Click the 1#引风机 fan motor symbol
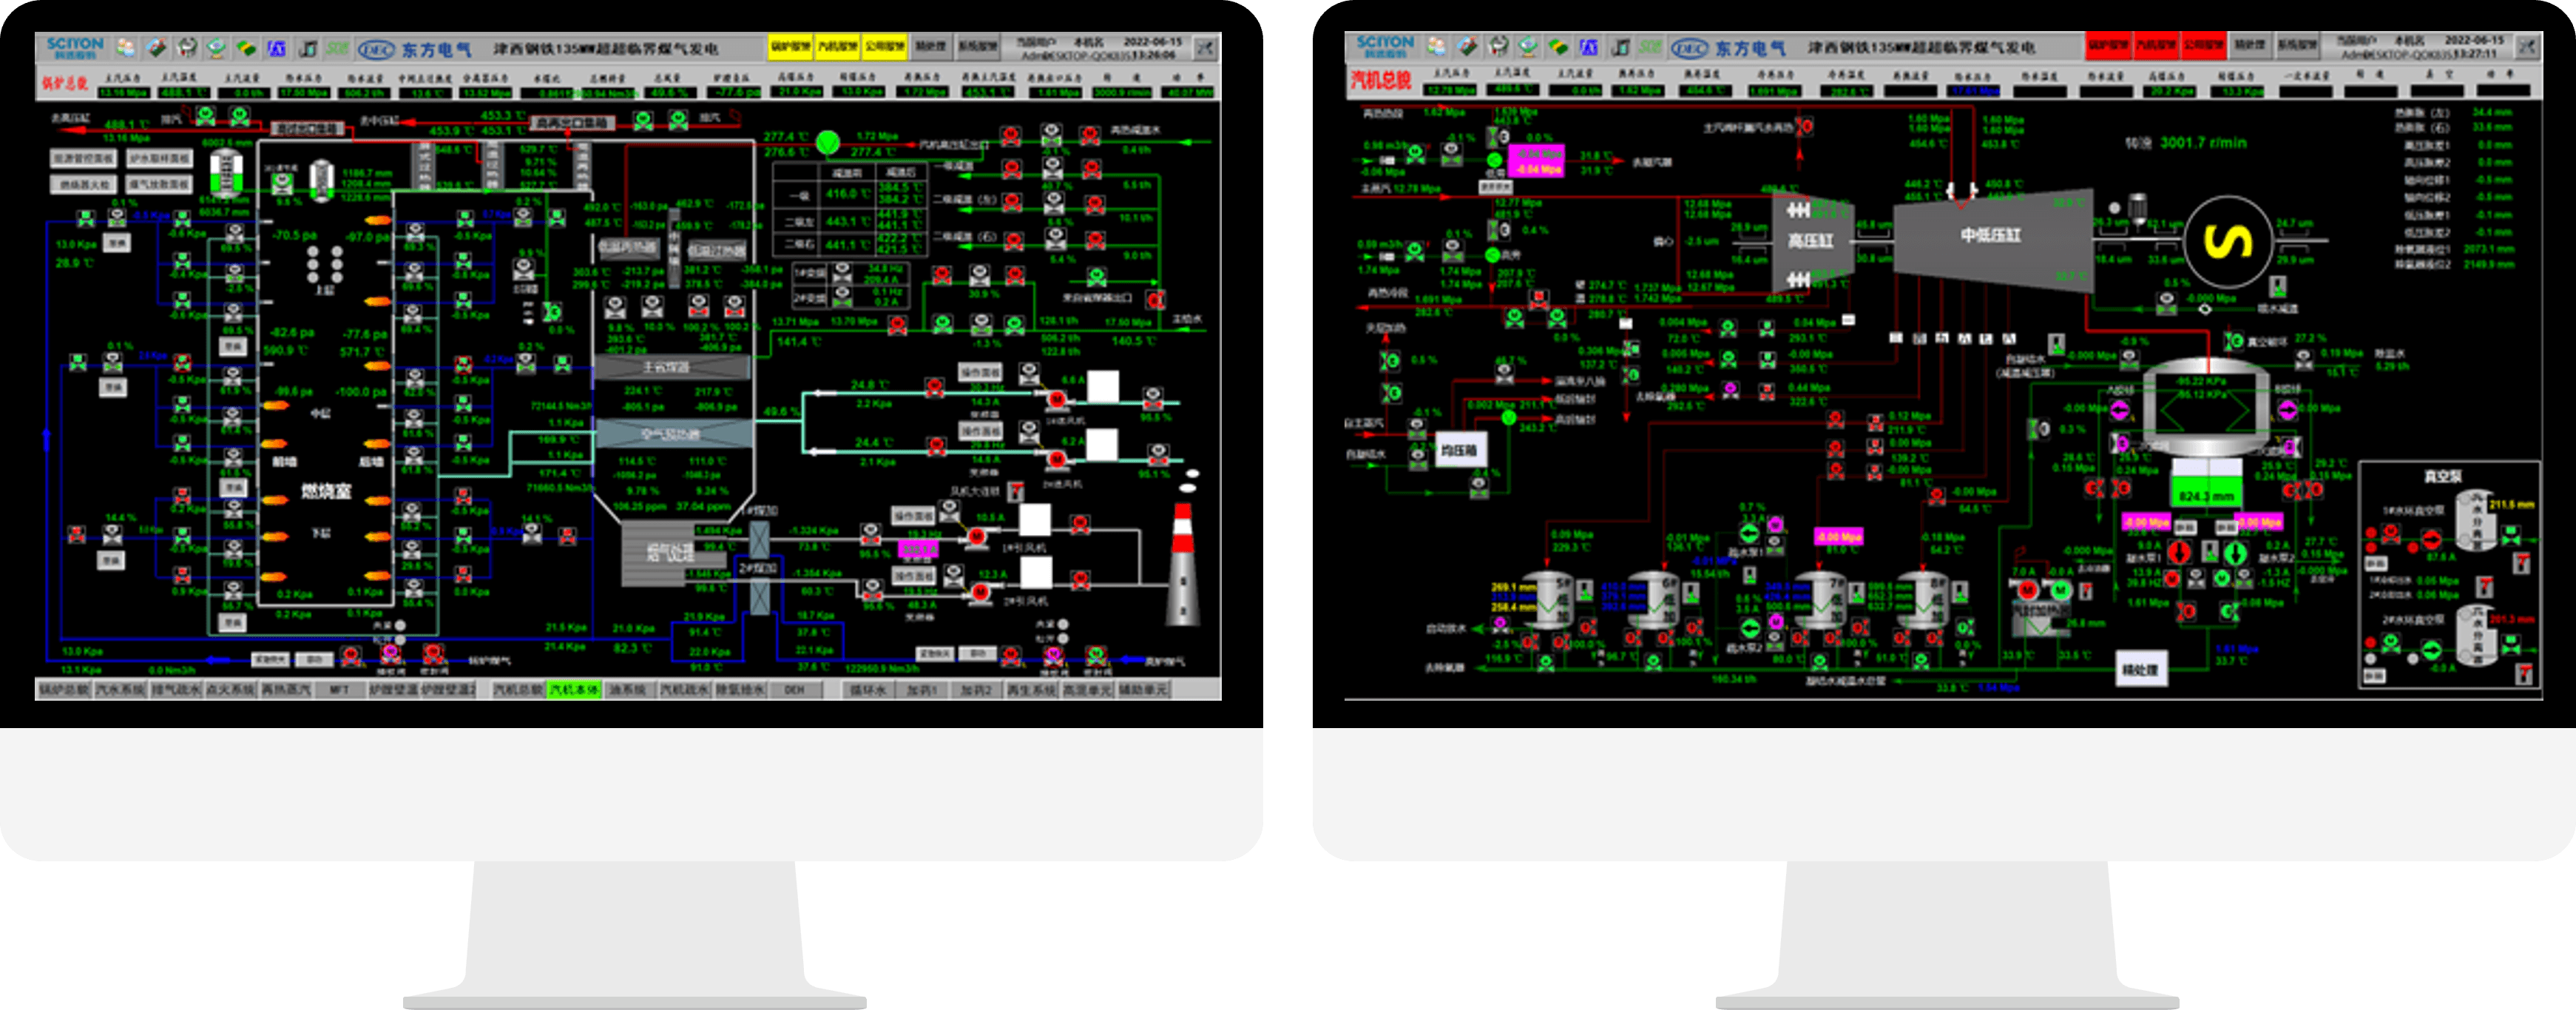2576x1010 pixels. tap(977, 537)
